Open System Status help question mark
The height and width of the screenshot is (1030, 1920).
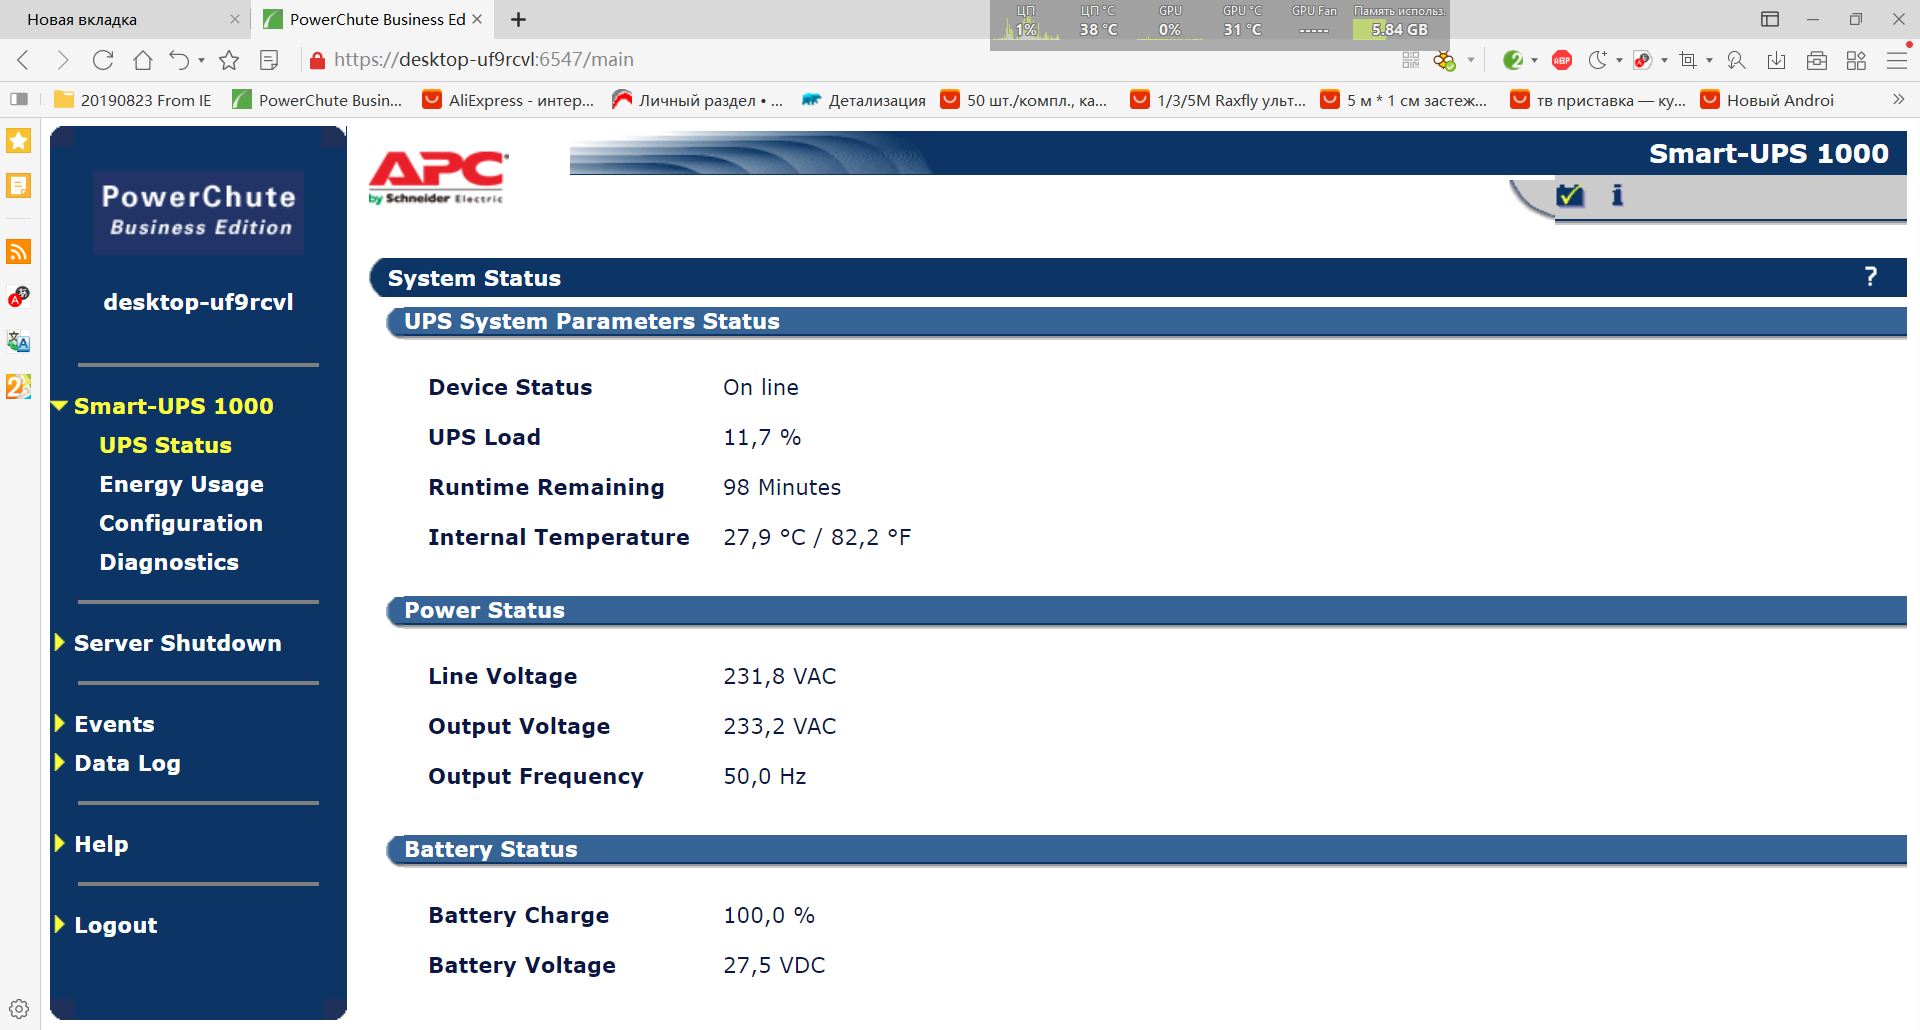point(1871,277)
